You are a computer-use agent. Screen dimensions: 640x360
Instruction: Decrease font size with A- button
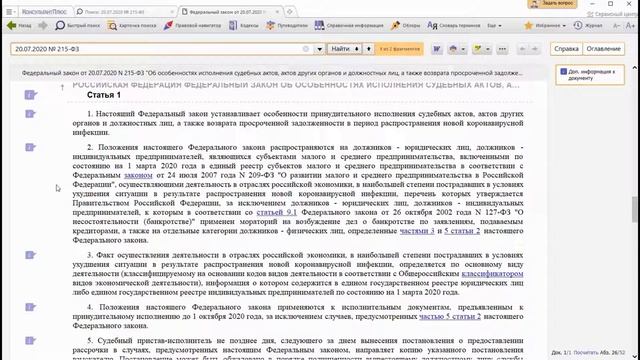click(616, 25)
